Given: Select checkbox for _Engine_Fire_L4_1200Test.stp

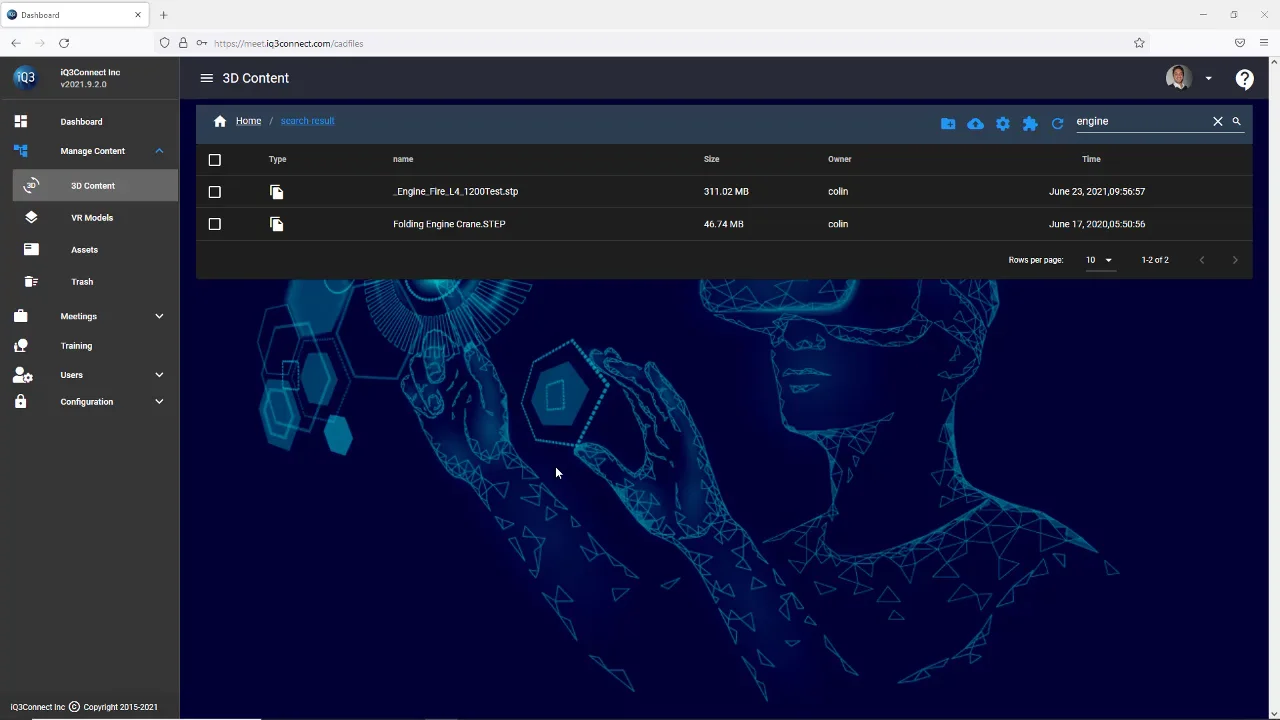Looking at the screenshot, I should 214,192.
